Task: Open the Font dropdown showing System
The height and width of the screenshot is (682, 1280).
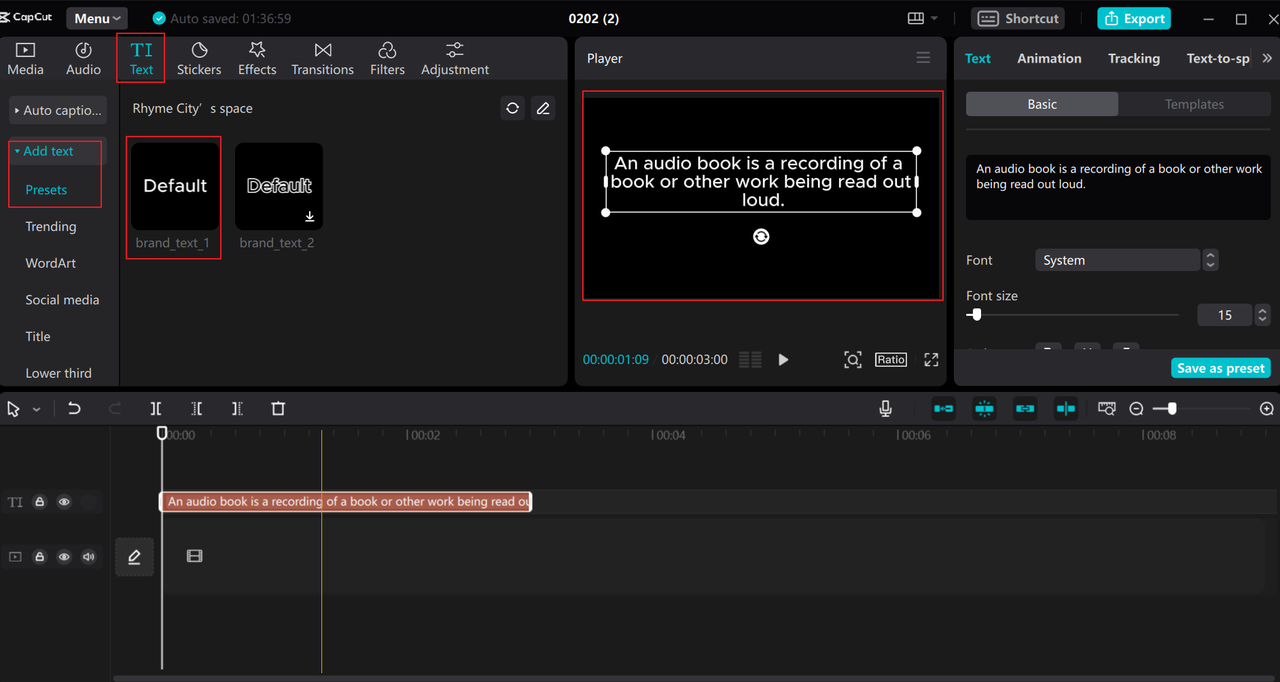Action: [1117, 260]
